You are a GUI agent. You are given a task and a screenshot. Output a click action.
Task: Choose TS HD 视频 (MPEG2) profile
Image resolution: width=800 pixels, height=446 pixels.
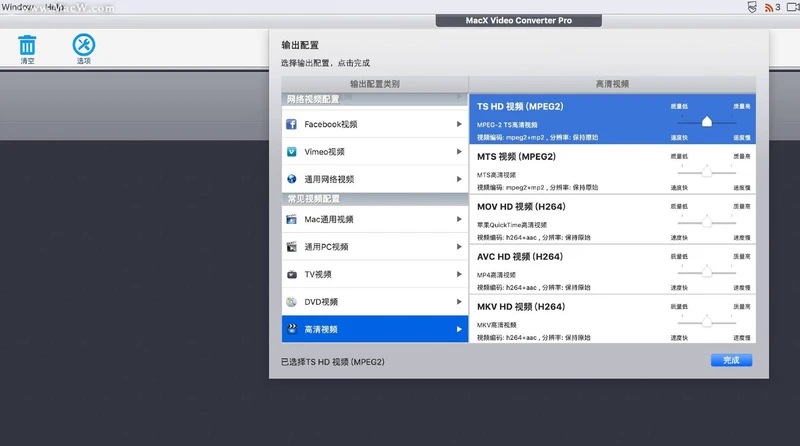612,119
